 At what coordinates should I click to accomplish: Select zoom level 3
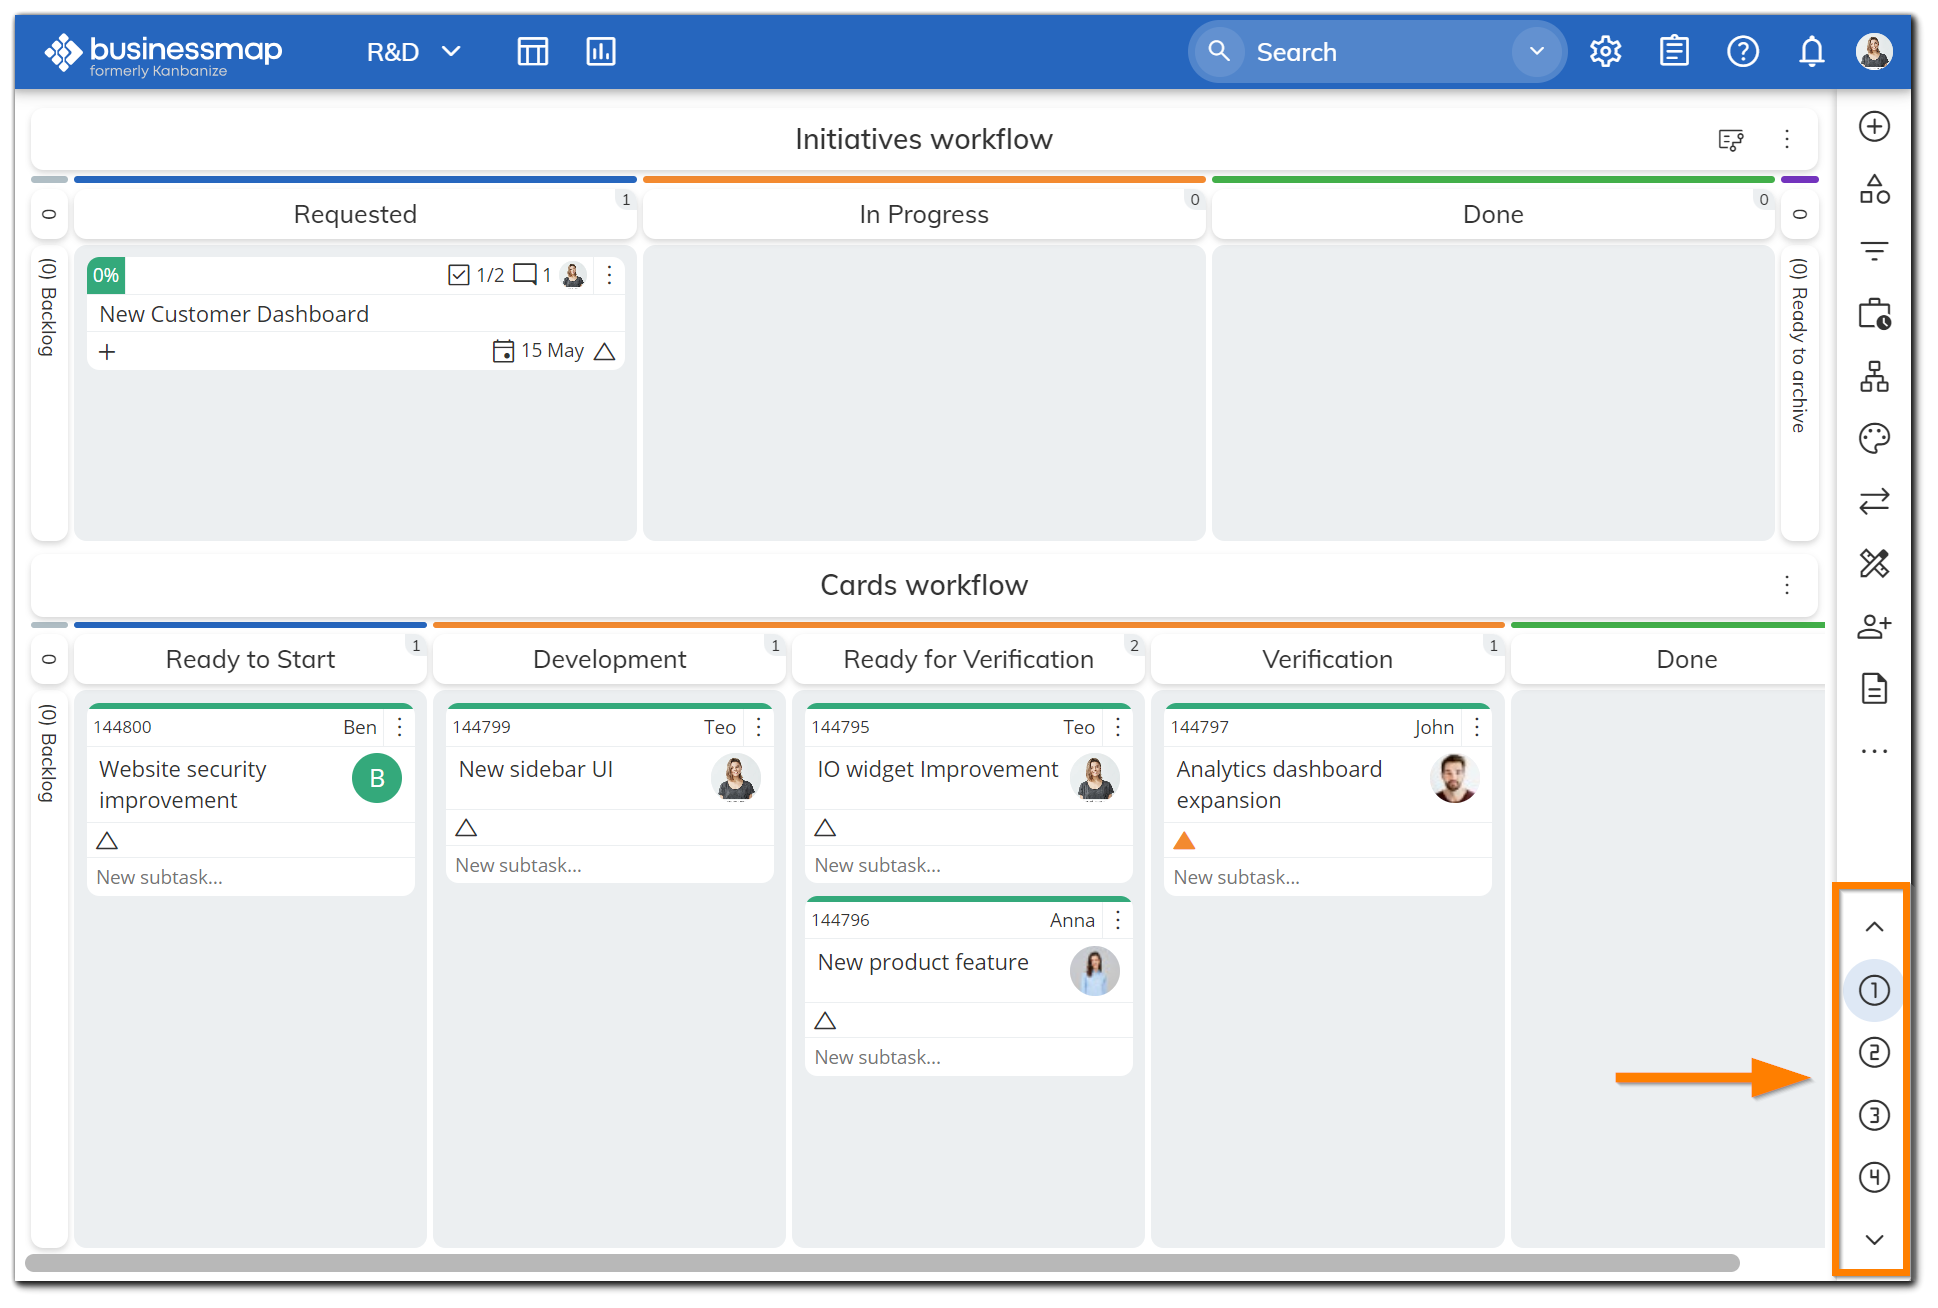click(x=1874, y=1115)
